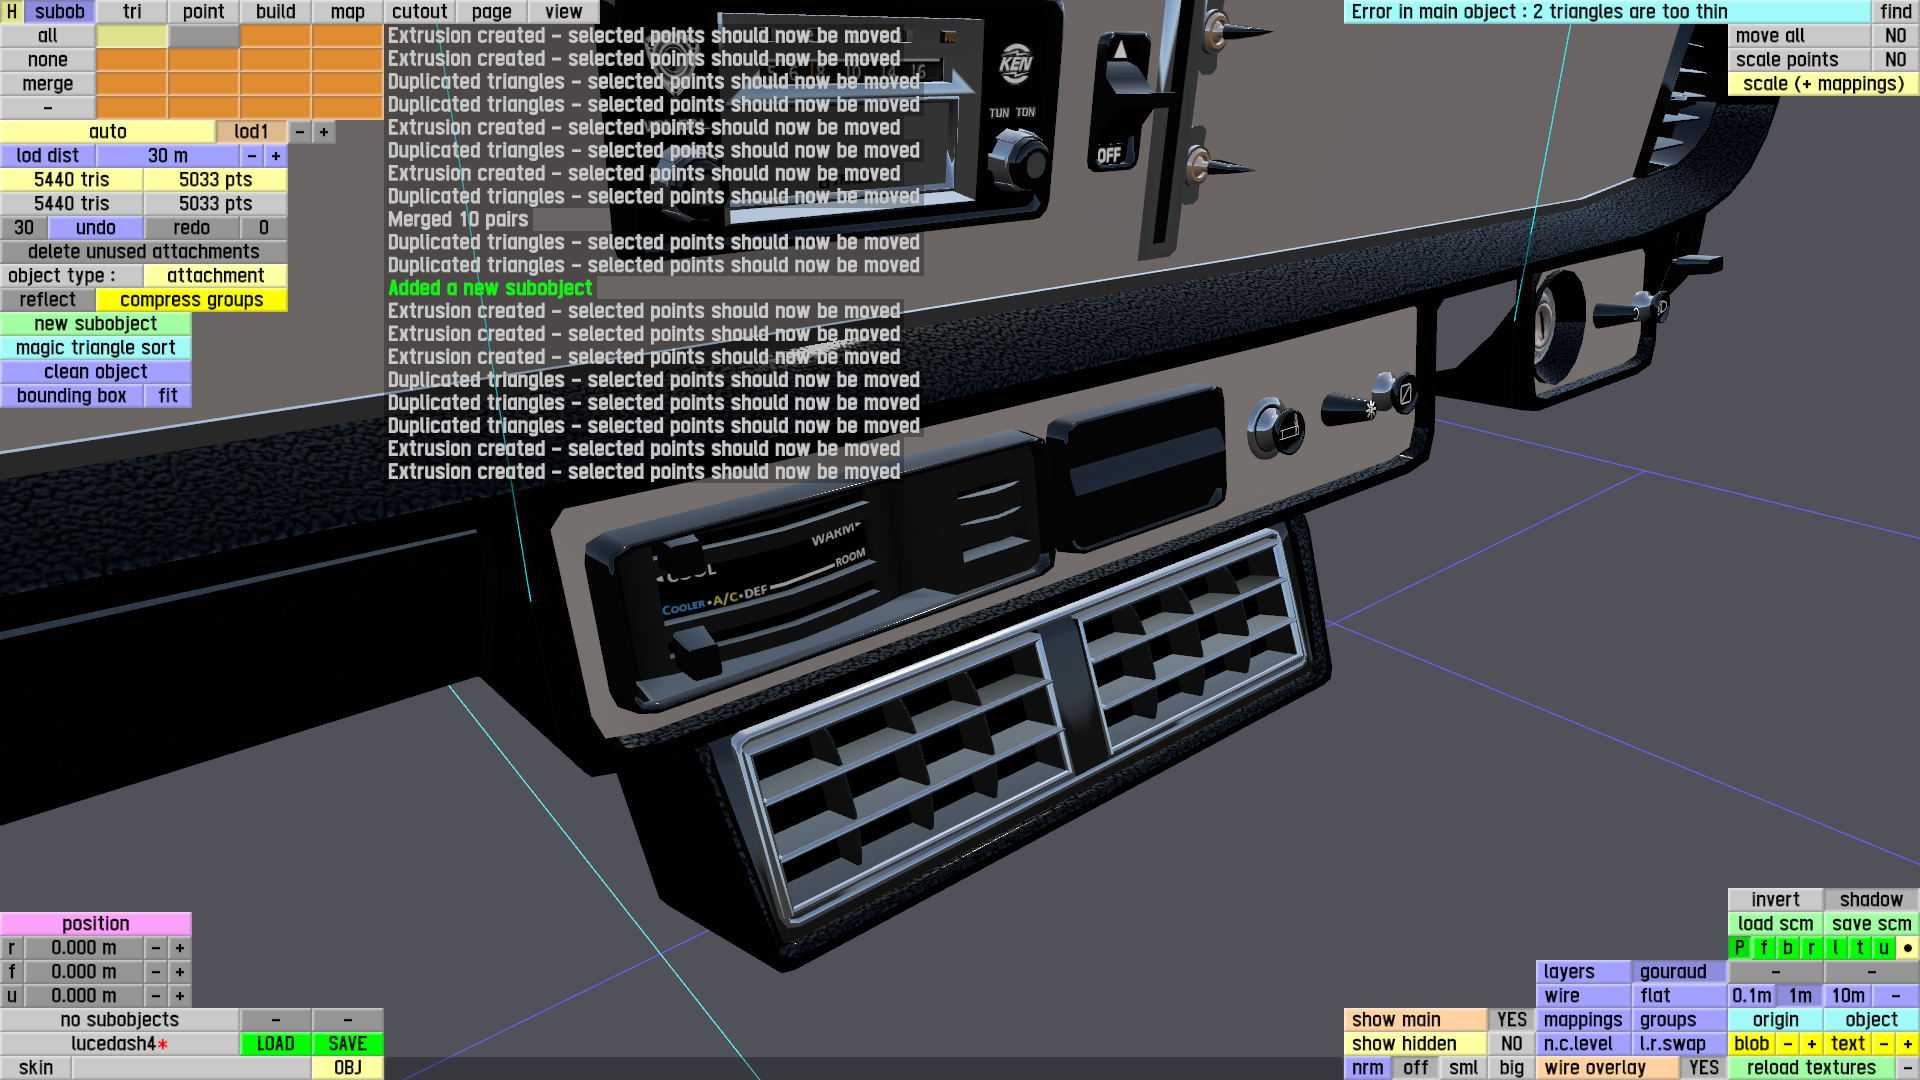1920x1080 pixels.
Task: Open the object type attachment selector
Action: point(215,276)
